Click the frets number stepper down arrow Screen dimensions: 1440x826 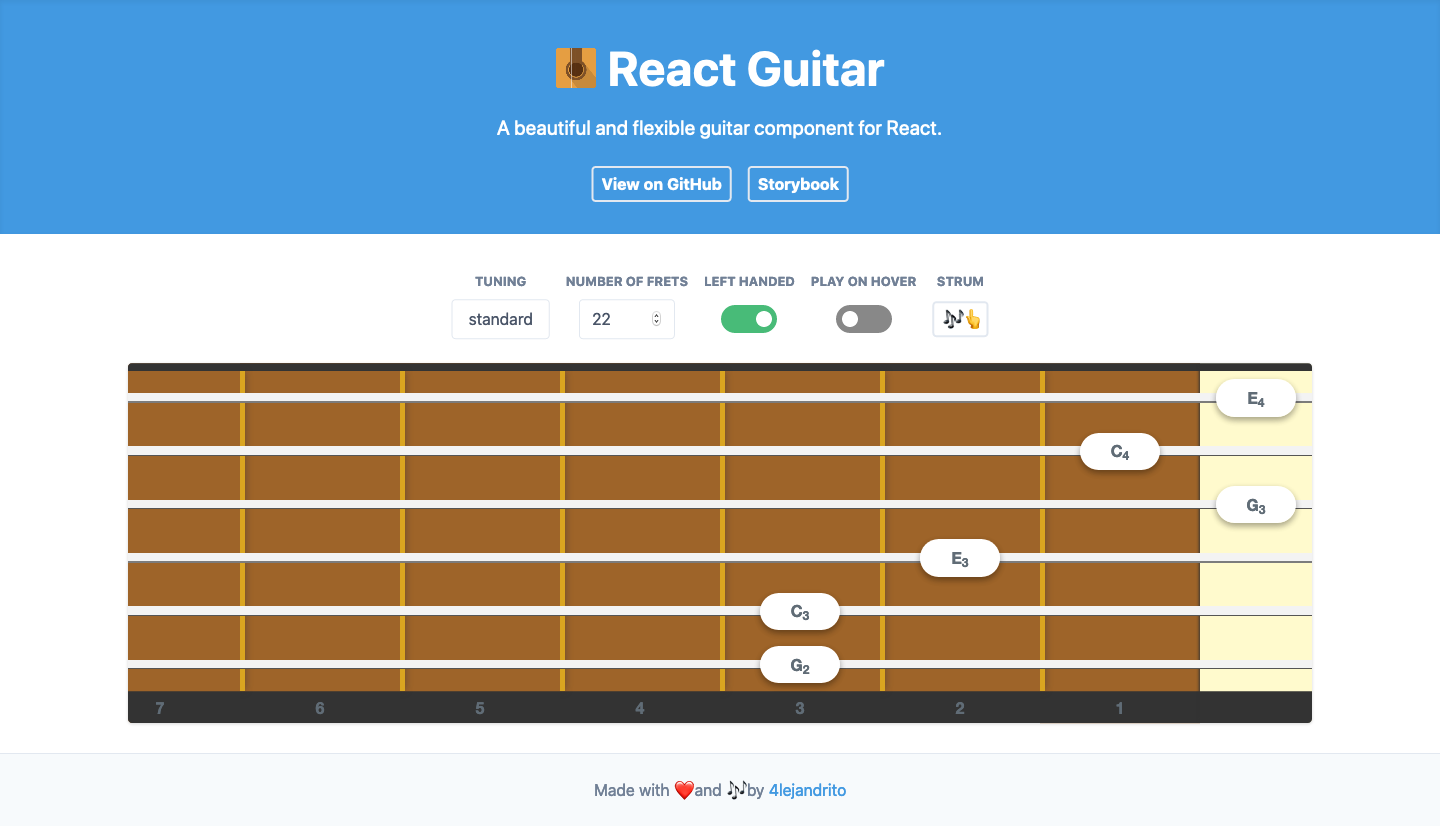click(x=657, y=324)
